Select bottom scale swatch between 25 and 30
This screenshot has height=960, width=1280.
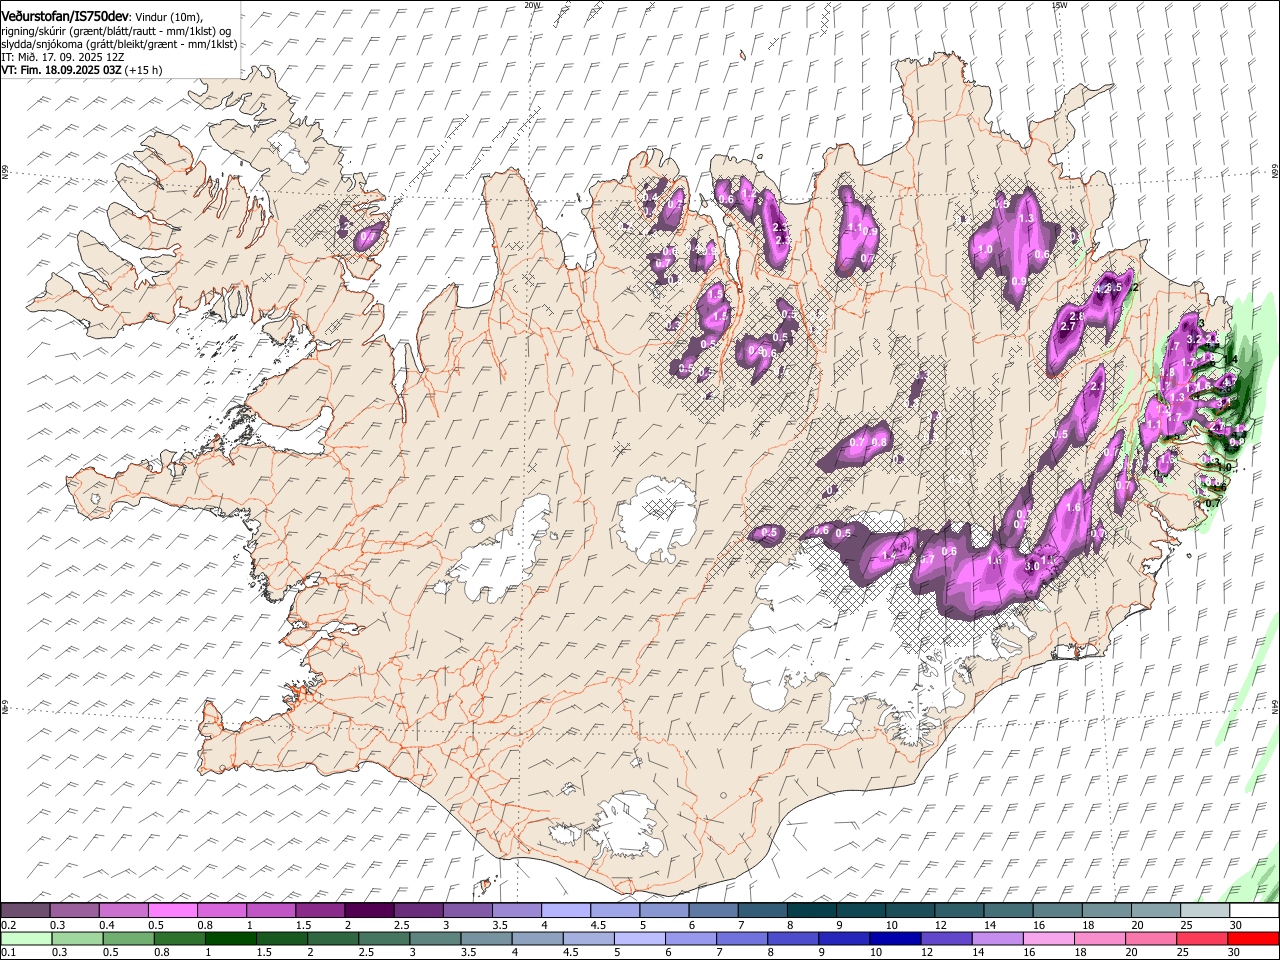[x=1201, y=938]
